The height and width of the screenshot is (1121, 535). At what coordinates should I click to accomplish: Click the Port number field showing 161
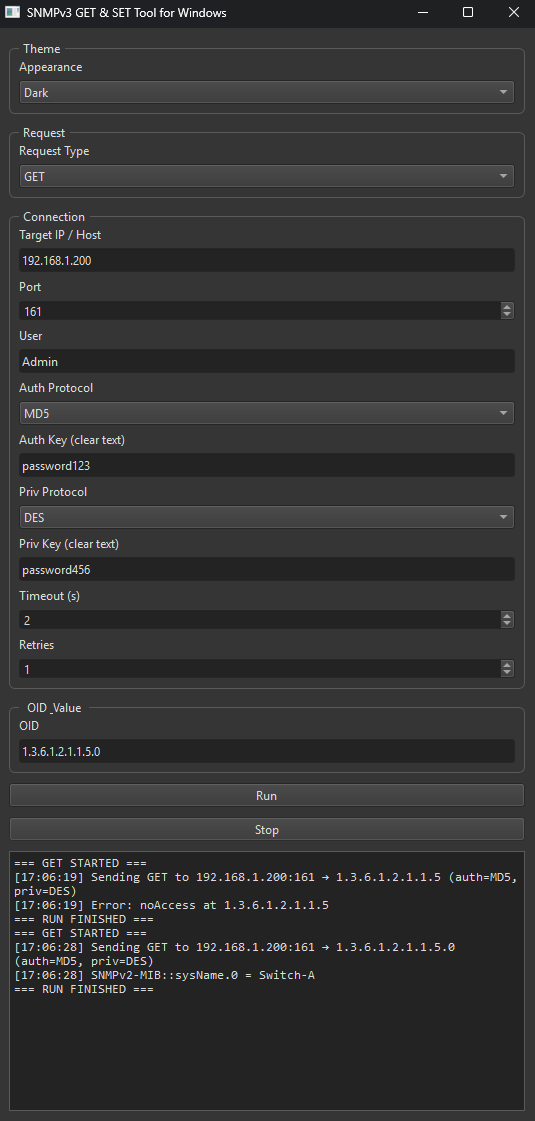[x=260, y=311]
